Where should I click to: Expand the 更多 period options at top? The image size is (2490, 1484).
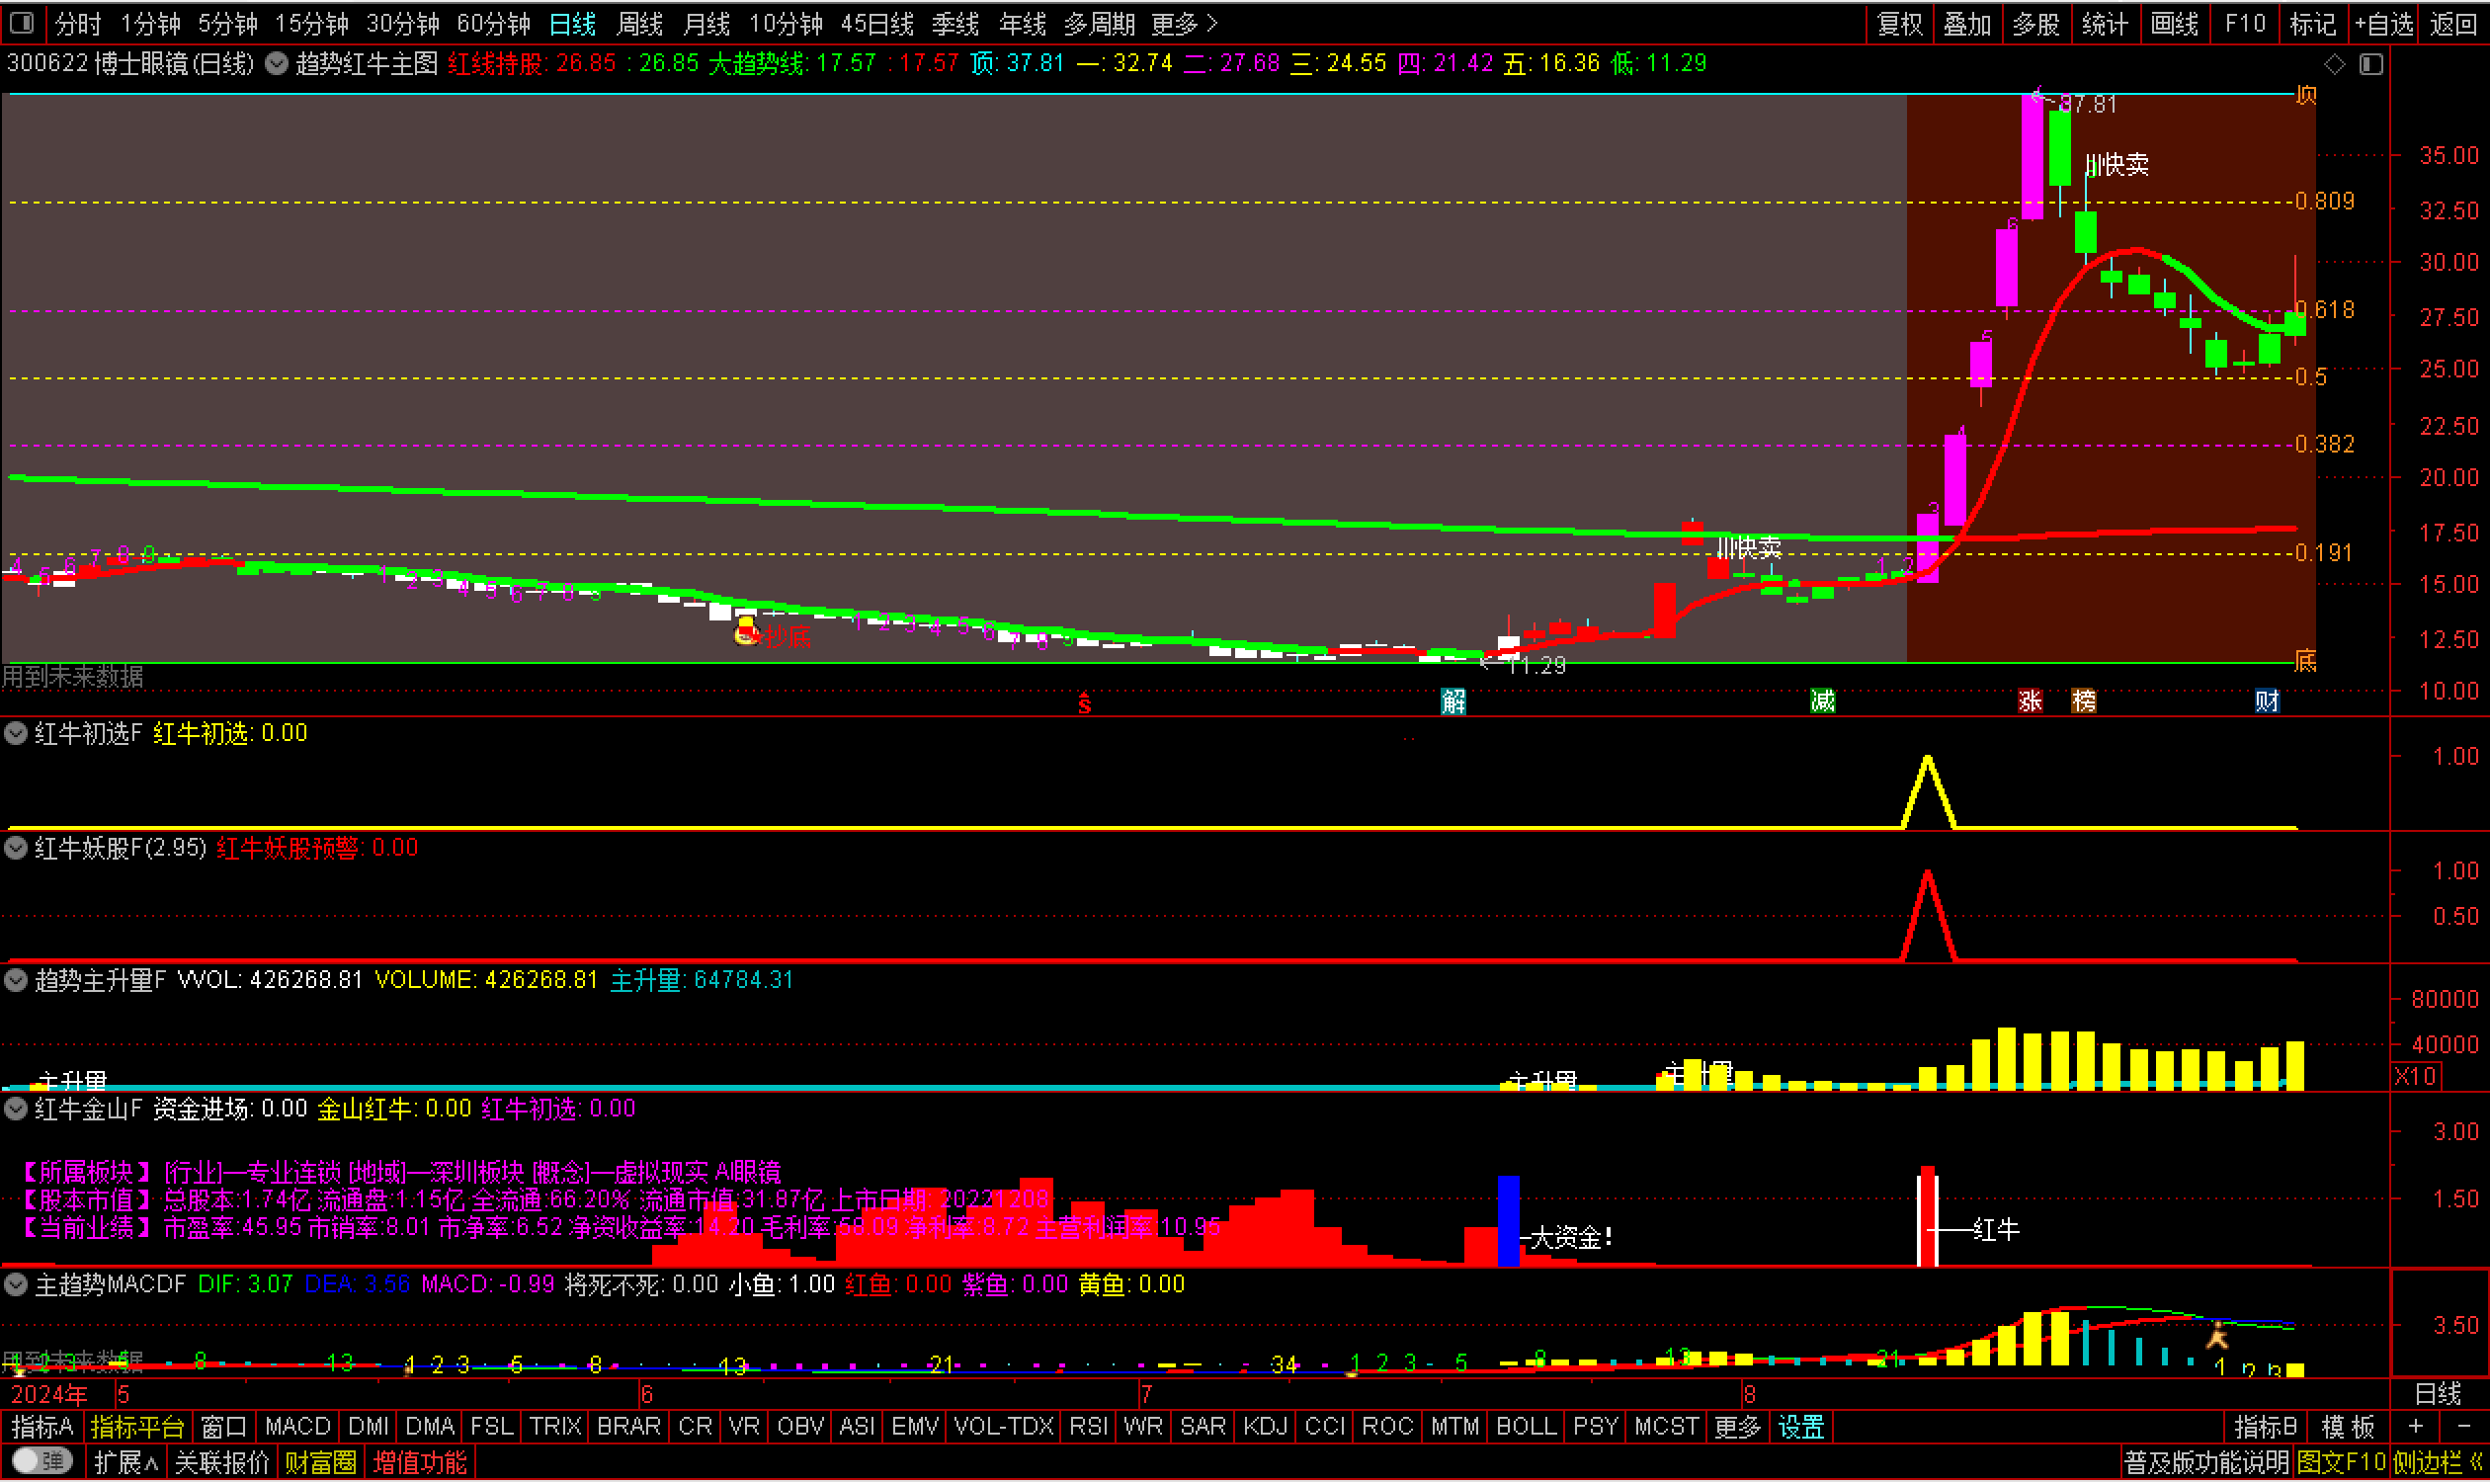[1184, 23]
